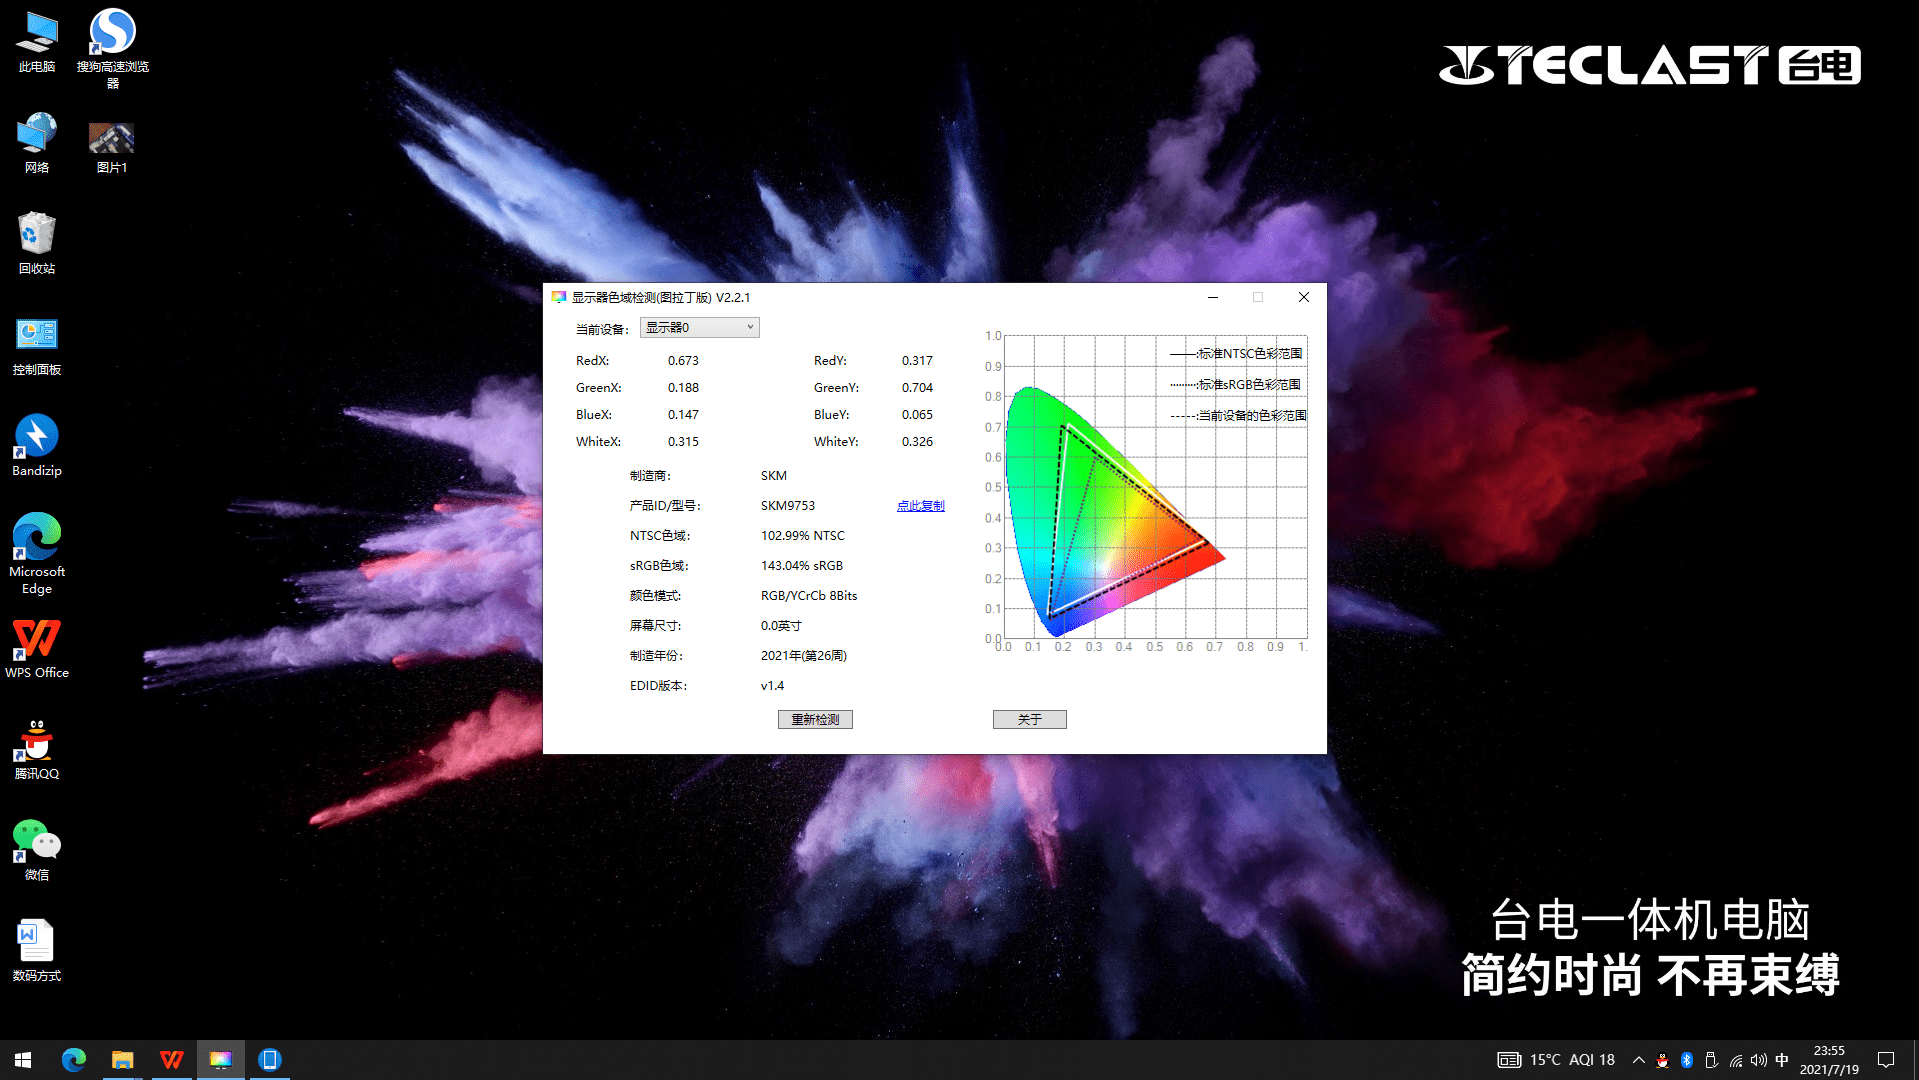
Task: Open the Windows Start menu
Action: [23, 1060]
